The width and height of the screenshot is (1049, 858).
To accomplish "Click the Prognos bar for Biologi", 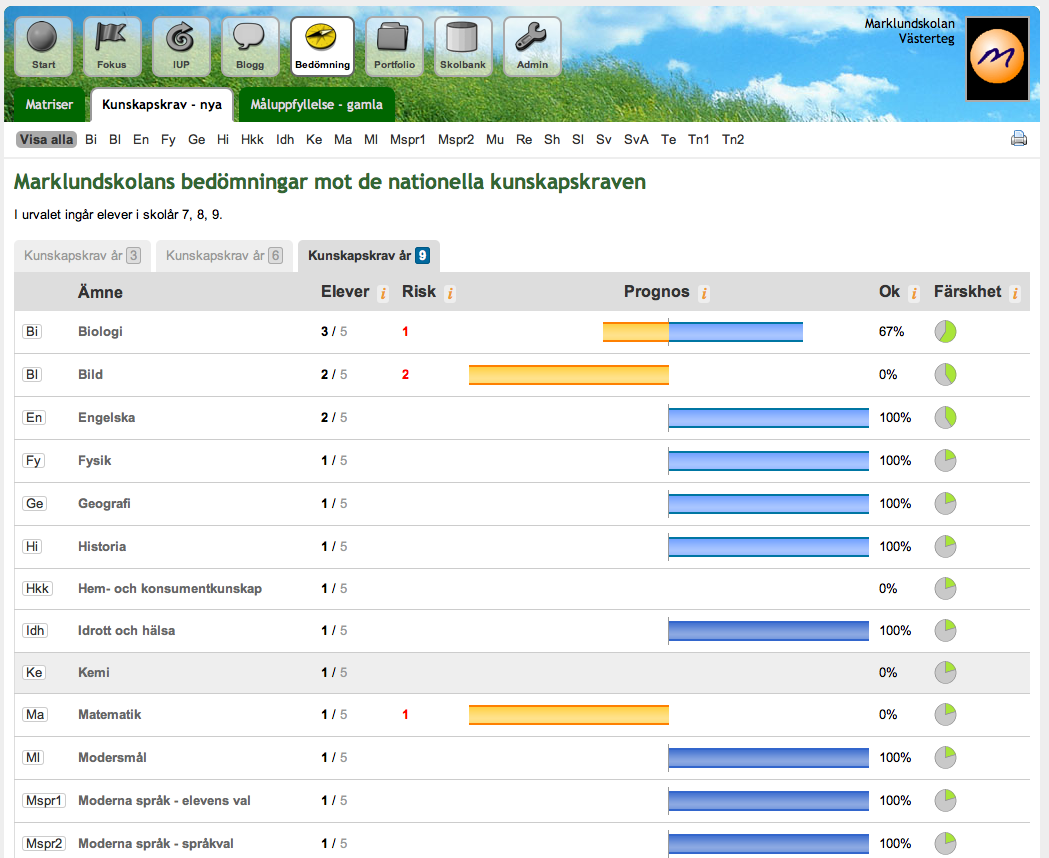I will (702, 331).
